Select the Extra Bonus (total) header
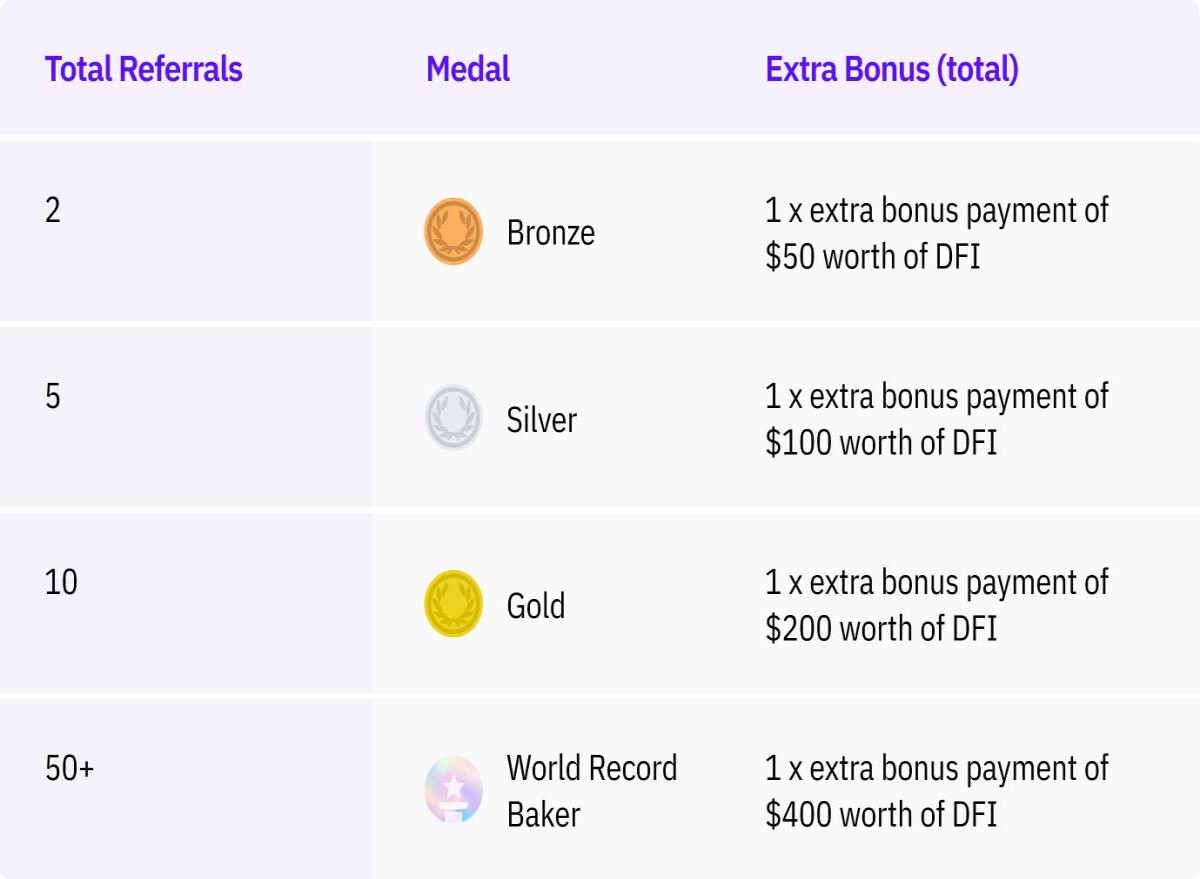 click(x=892, y=69)
